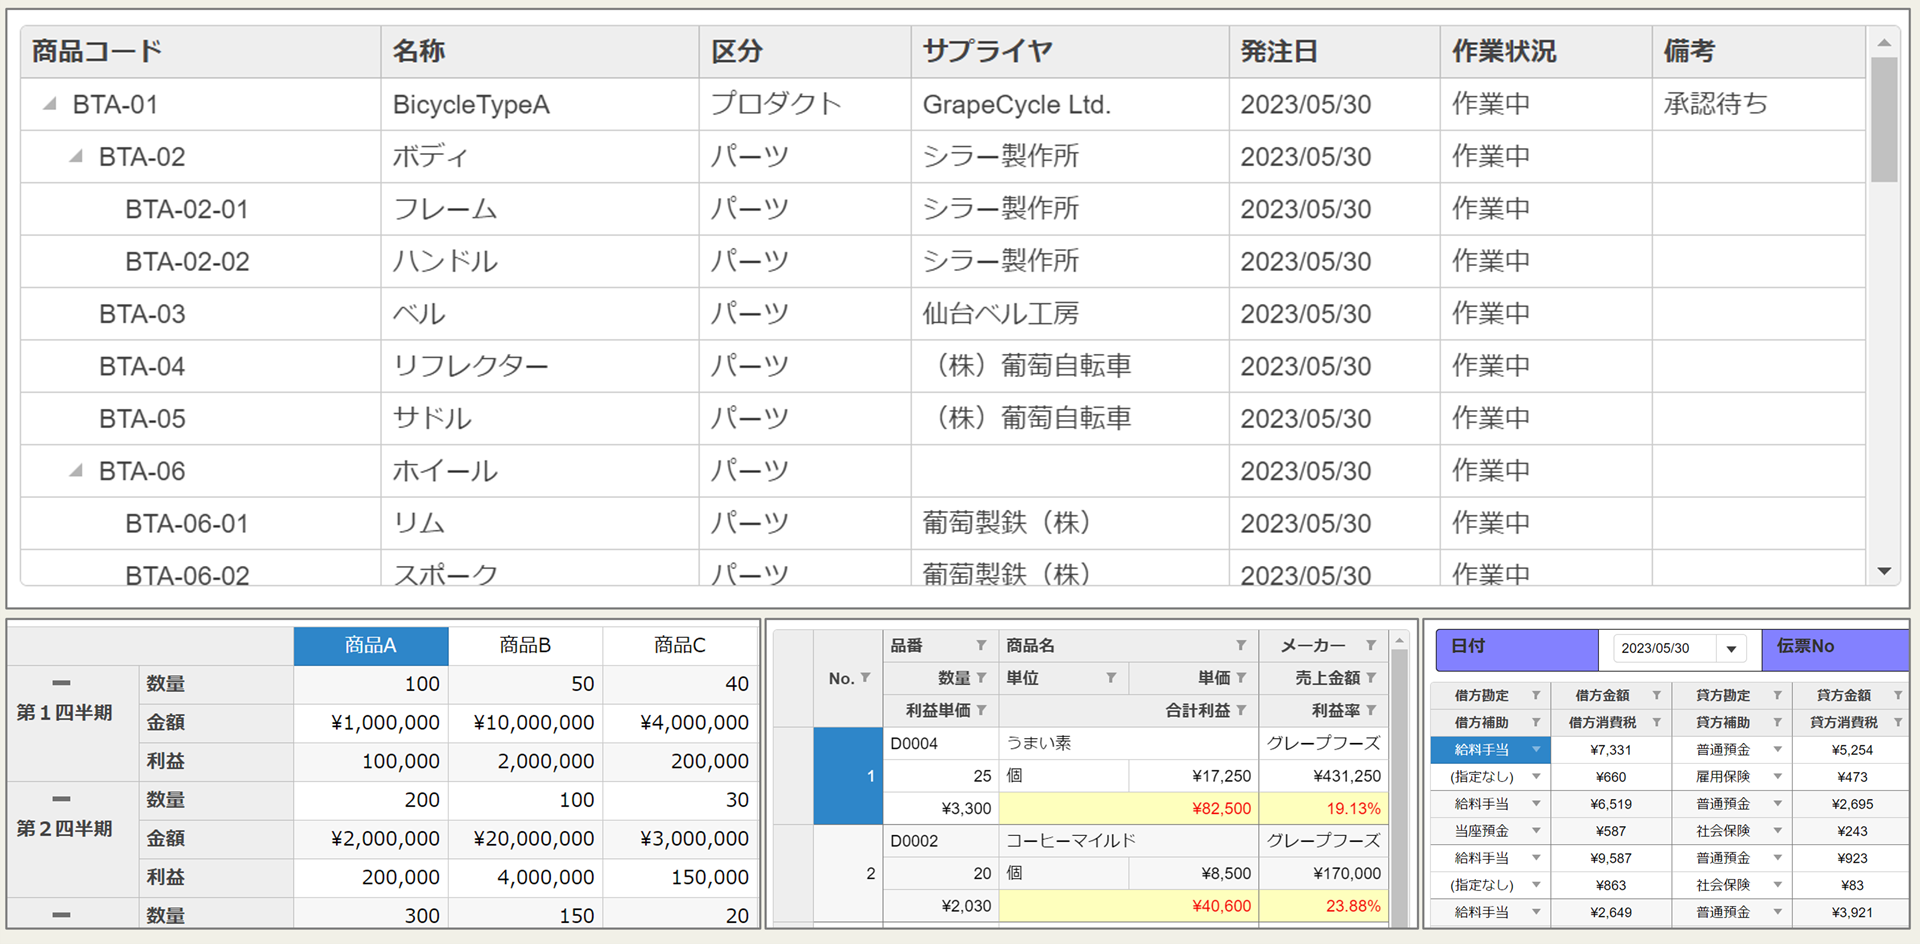The image size is (1920, 944).
Task: Open dropdown on selected 給料手当 cell
Action: [x=1536, y=749]
